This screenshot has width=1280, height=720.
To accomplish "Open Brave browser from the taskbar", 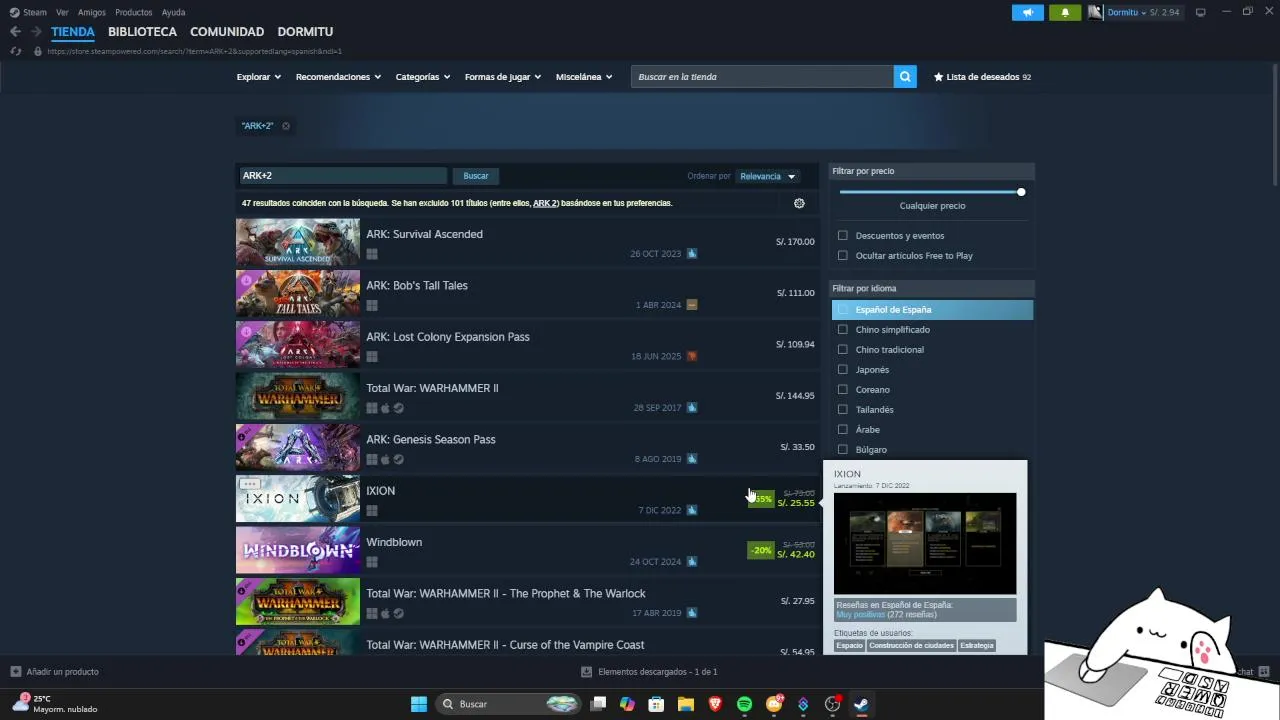I will [x=715, y=704].
